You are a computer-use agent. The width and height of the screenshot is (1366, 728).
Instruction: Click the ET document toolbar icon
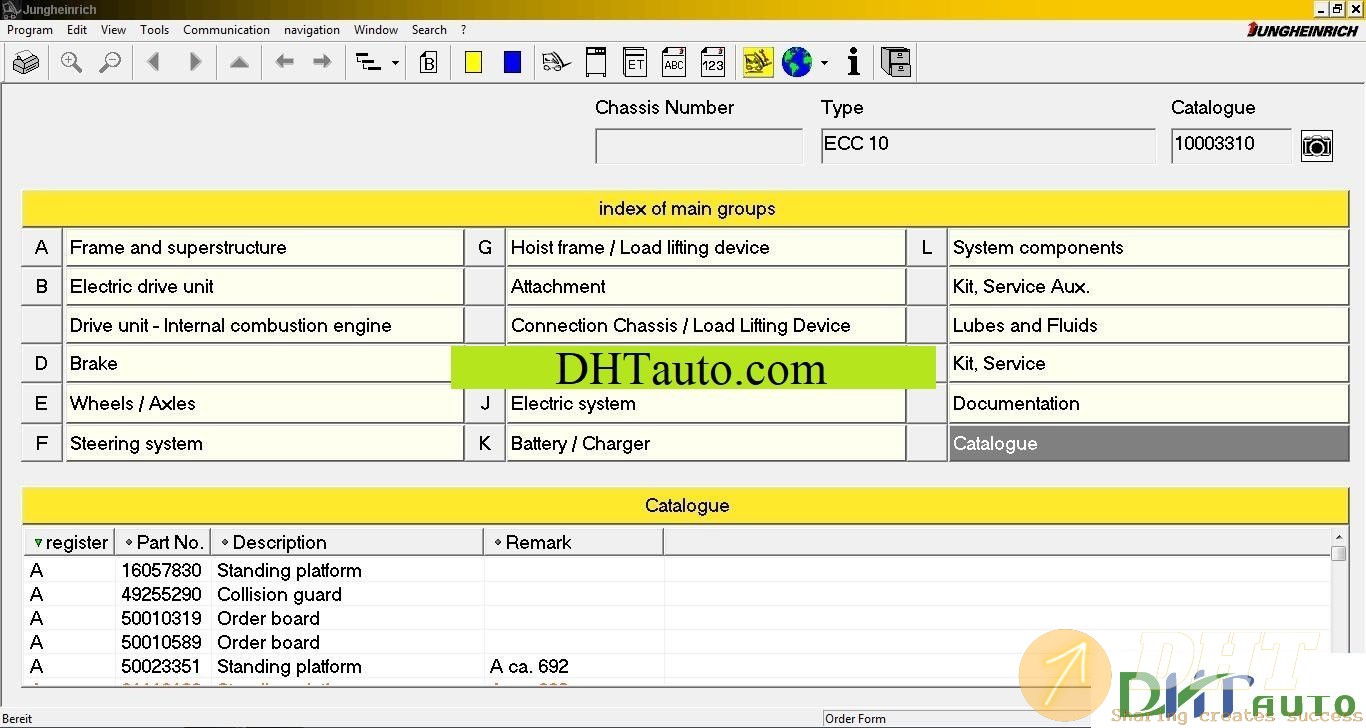pos(634,62)
